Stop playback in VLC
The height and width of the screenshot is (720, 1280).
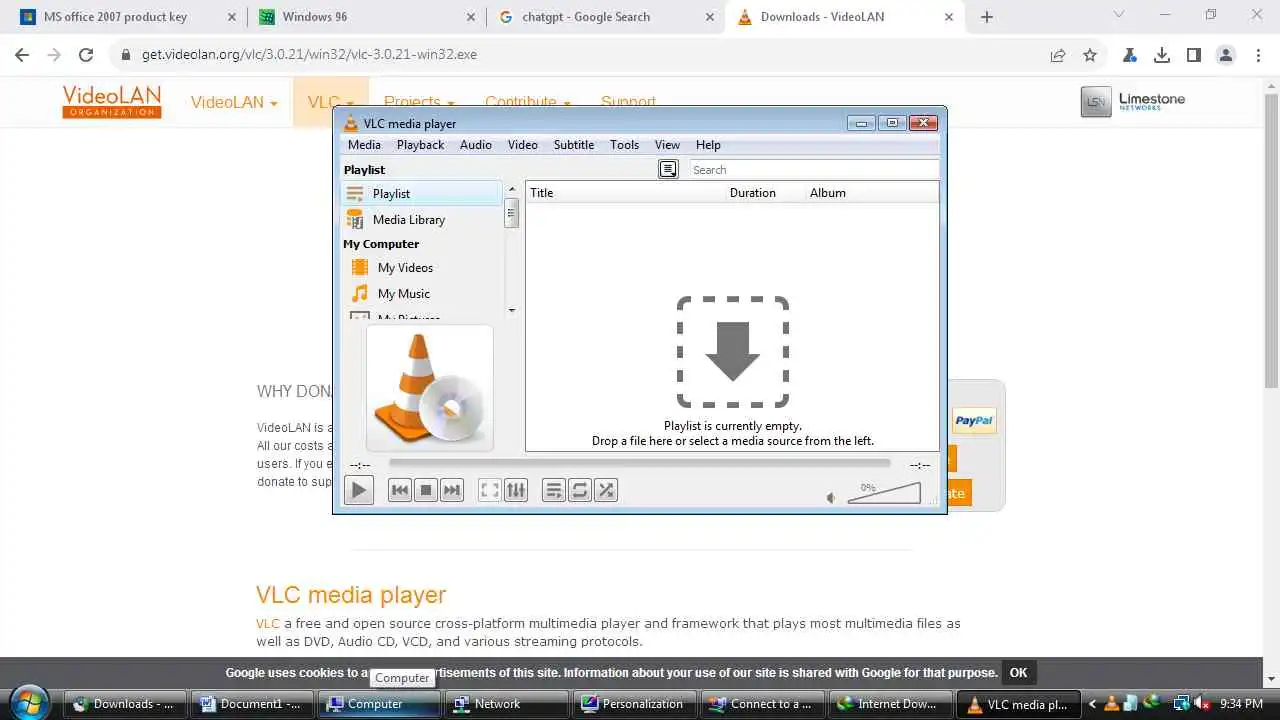point(426,490)
